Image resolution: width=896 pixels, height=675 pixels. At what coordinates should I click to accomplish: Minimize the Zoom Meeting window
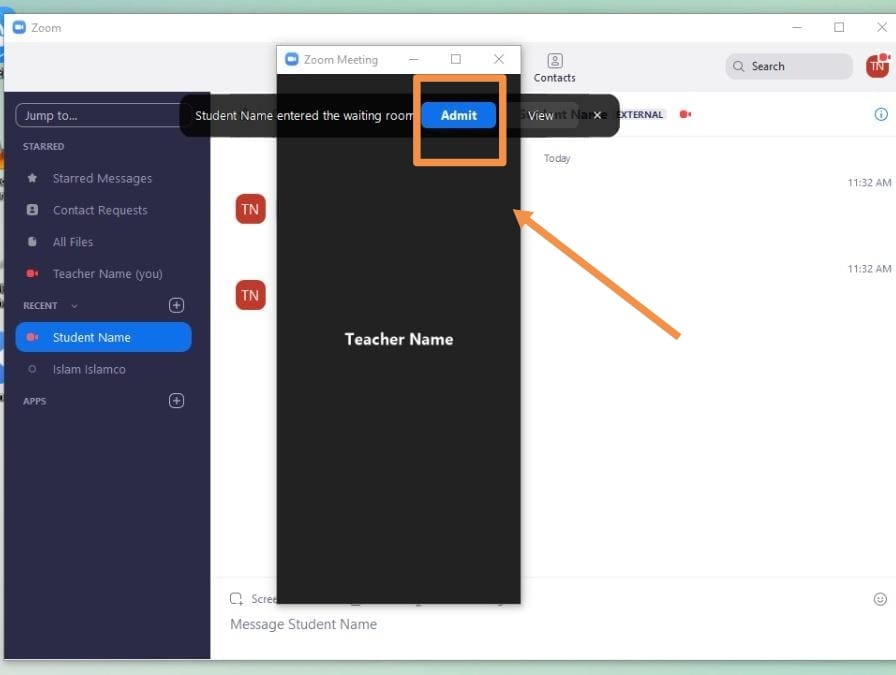coord(414,59)
